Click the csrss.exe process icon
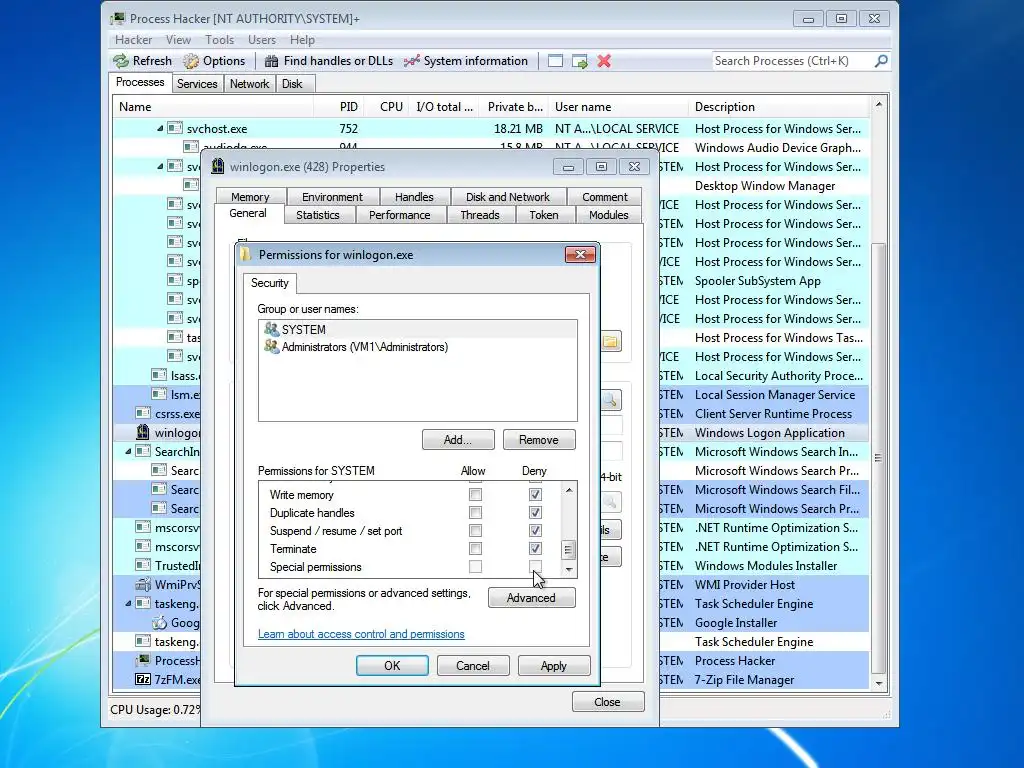 click(x=142, y=413)
